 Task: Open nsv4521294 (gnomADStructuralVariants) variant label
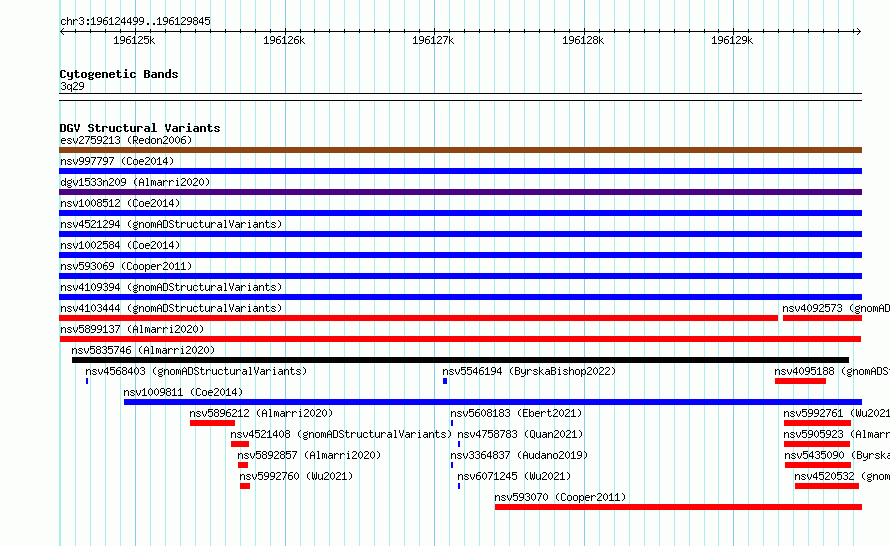[x=171, y=224]
